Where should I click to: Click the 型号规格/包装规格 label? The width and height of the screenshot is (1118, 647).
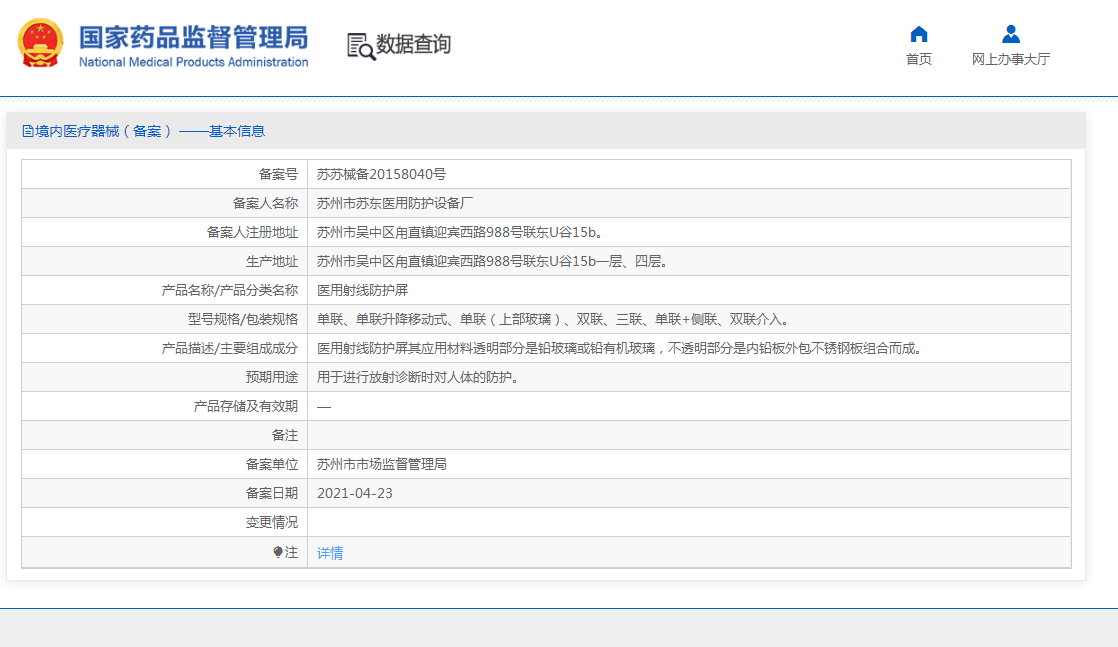tap(243, 320)
